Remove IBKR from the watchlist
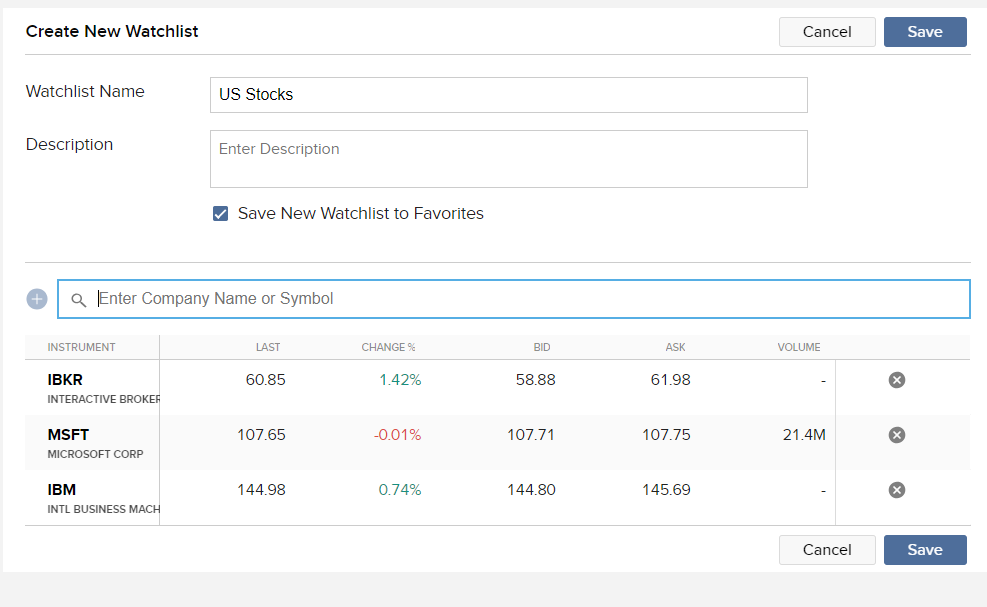This screenshot has height=607, width=987. coord(897,380)
